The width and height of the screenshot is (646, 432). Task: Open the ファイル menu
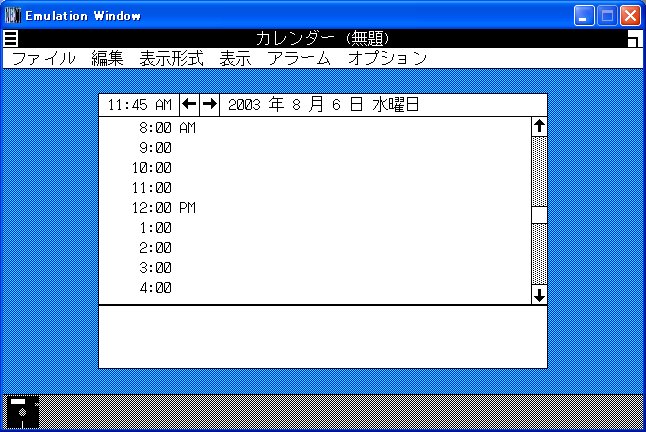pyautogui.click(x=43, y=58)
